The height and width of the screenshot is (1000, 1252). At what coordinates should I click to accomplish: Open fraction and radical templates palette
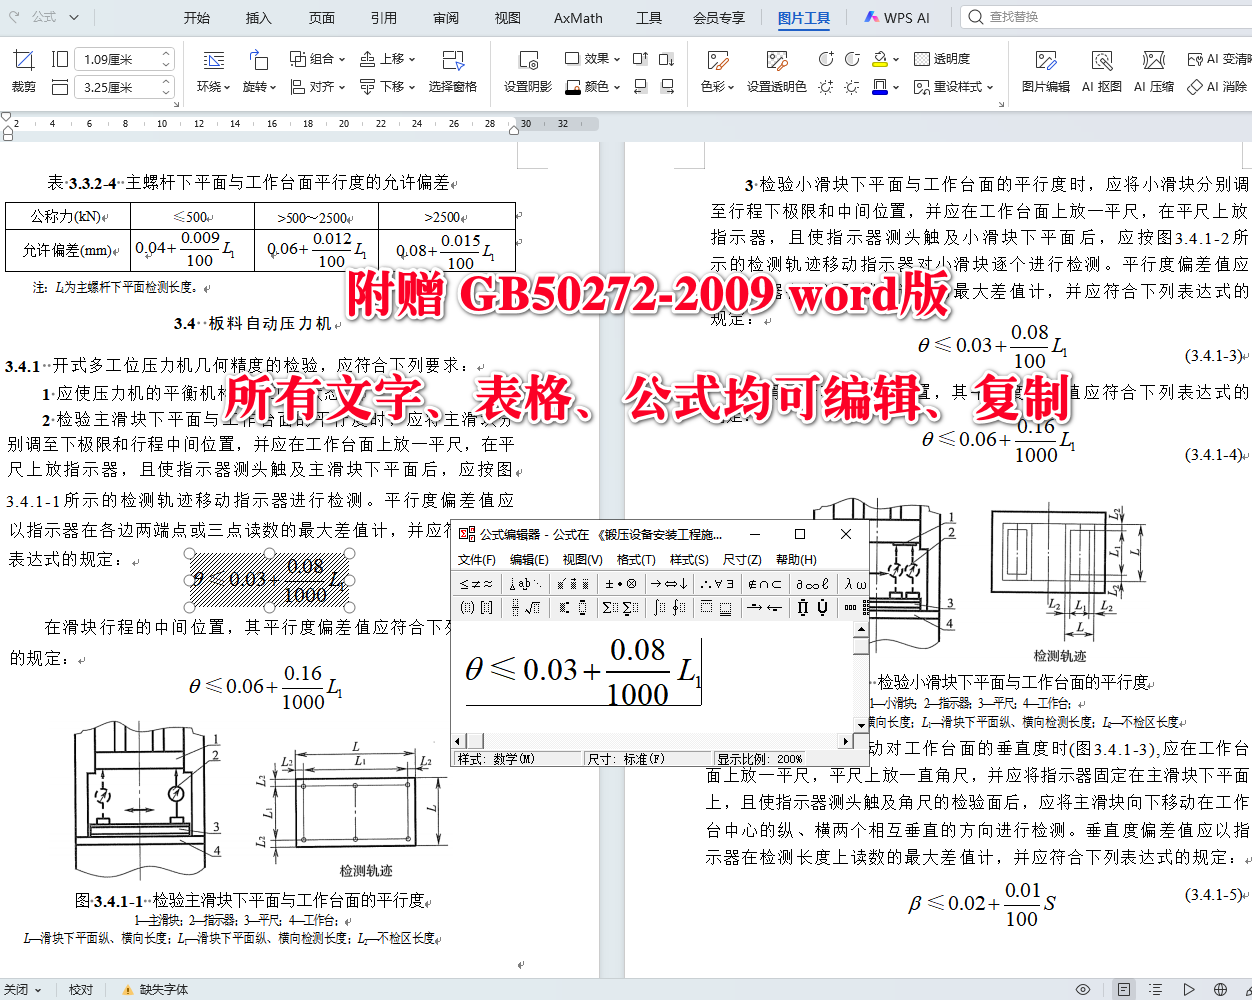pyautogui.click(x=526, y=607)
